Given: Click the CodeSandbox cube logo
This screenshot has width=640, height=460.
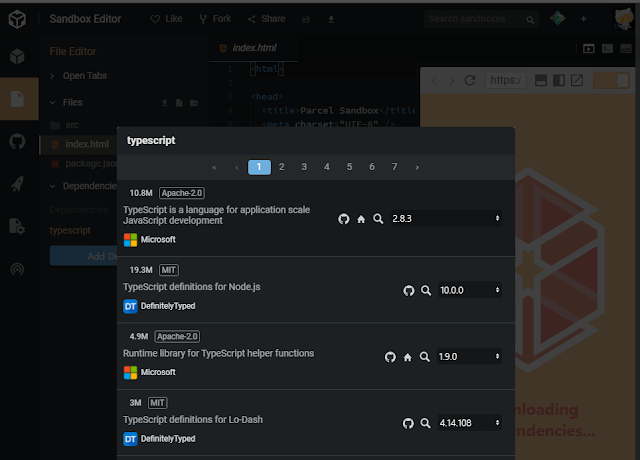Looking at the screenshot, I should (x=17, y=19).
